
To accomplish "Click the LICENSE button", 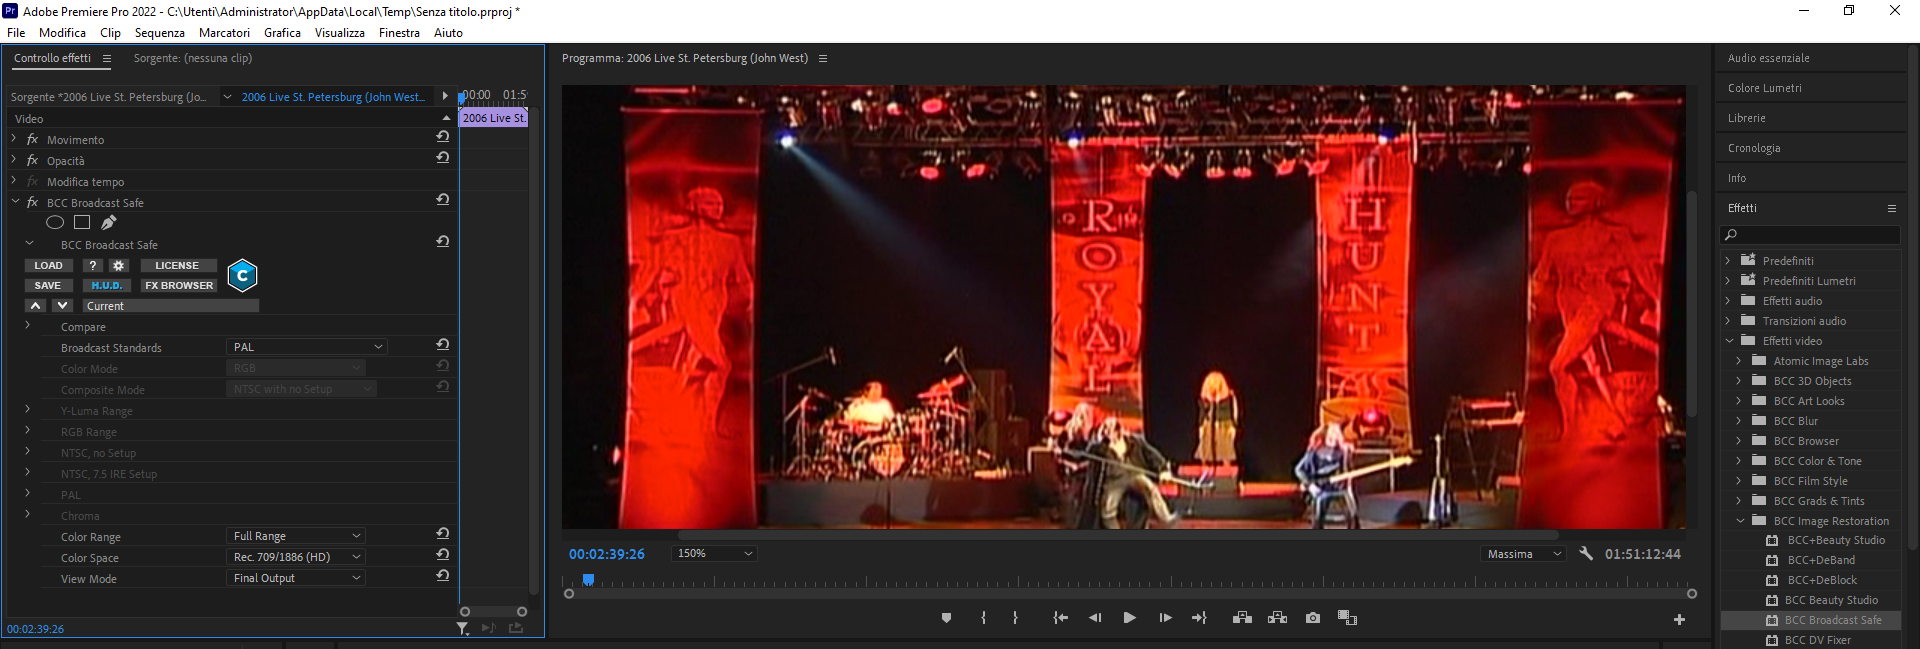I will 177,265.
